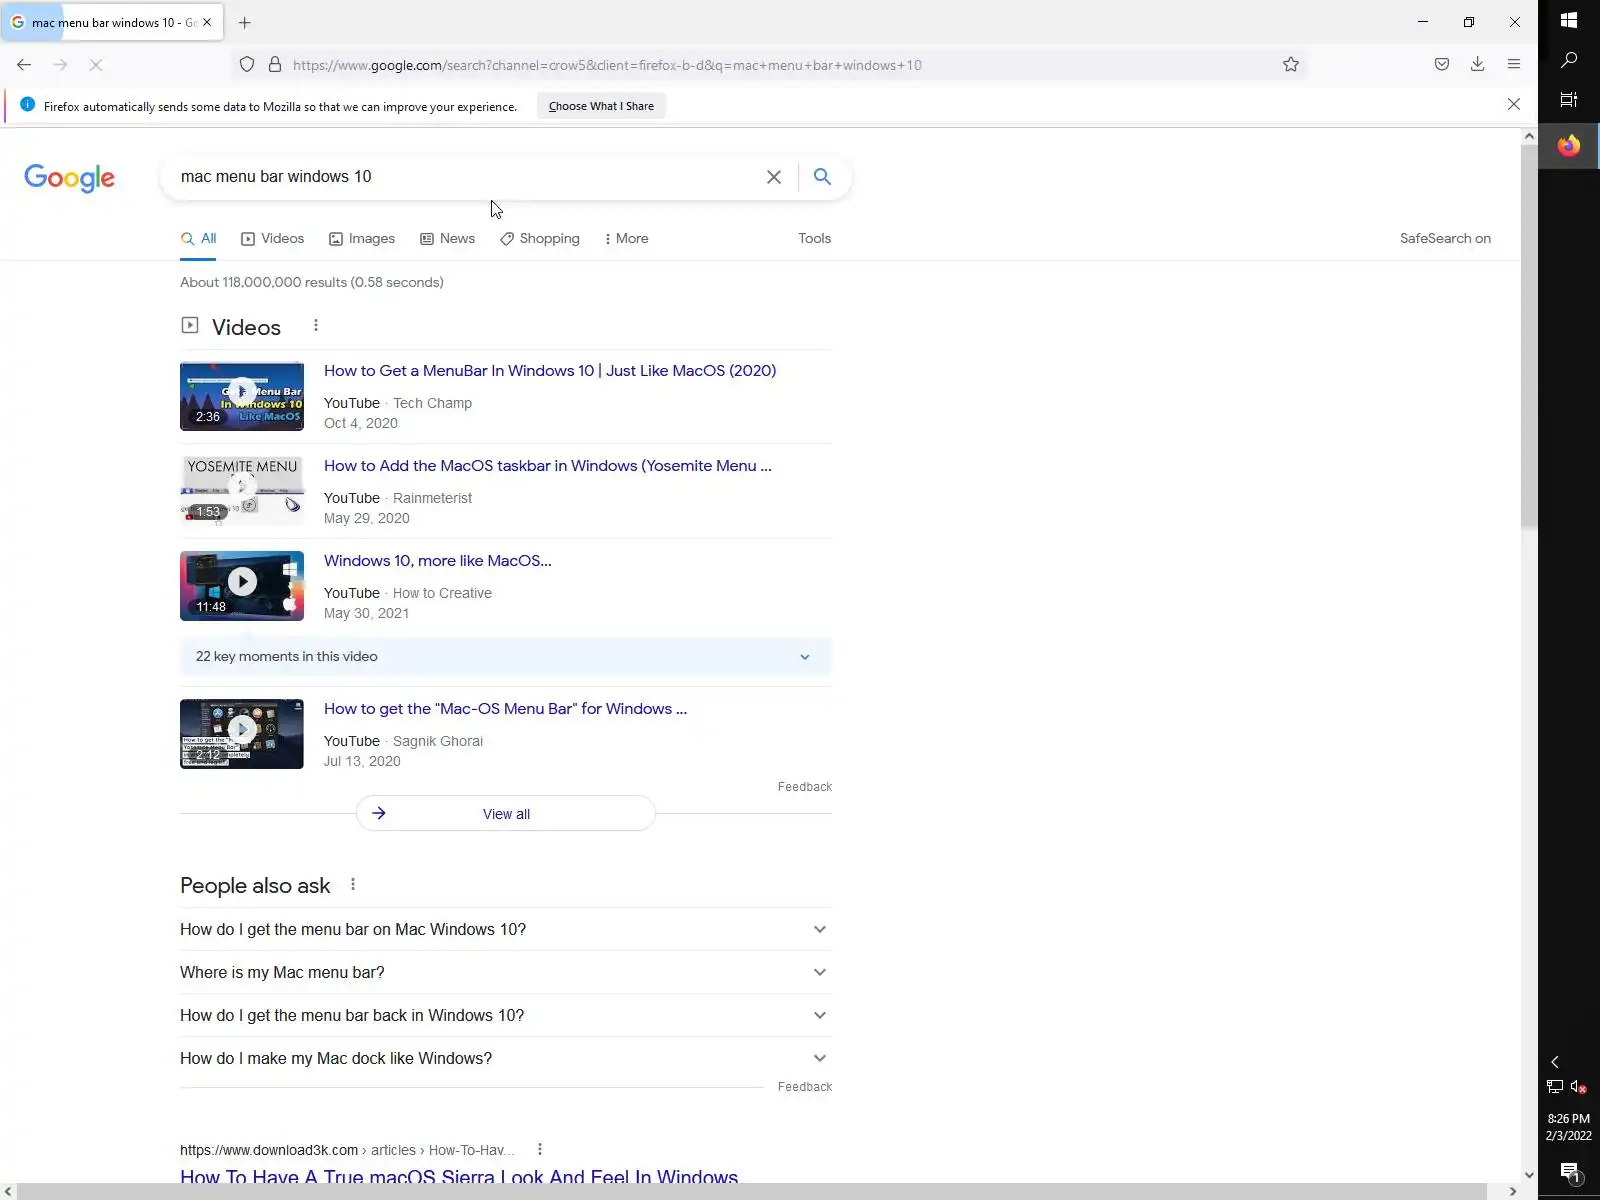Open the Firefox application menu
This screenshot has height=1200, width=1600.
click(1514, 65)
